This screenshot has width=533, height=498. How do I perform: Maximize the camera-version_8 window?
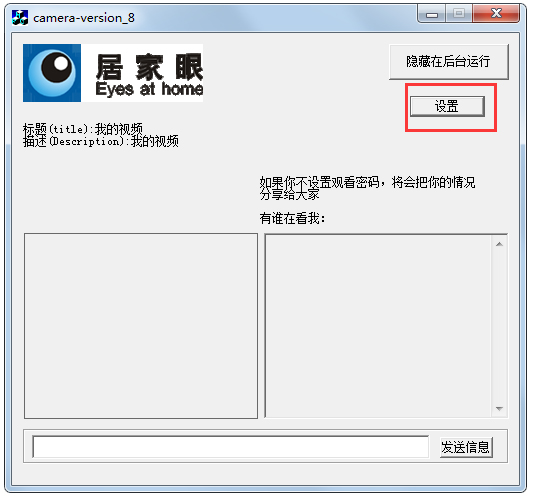coord(459,14)
